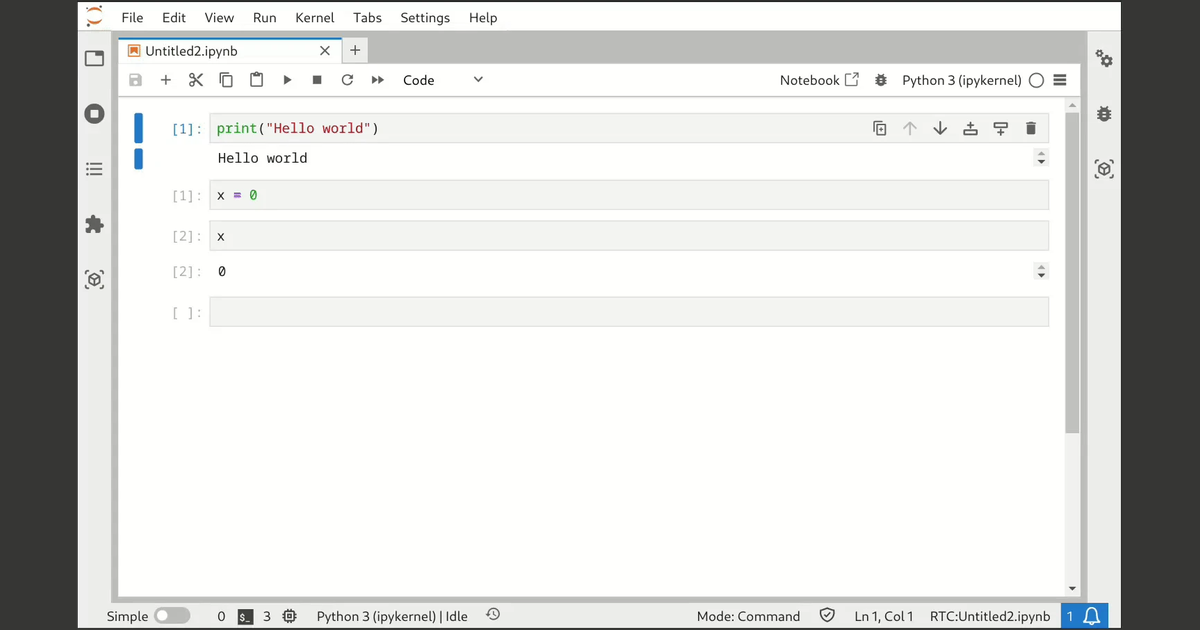Open the Code cell type dropdown

pos(443,80)
